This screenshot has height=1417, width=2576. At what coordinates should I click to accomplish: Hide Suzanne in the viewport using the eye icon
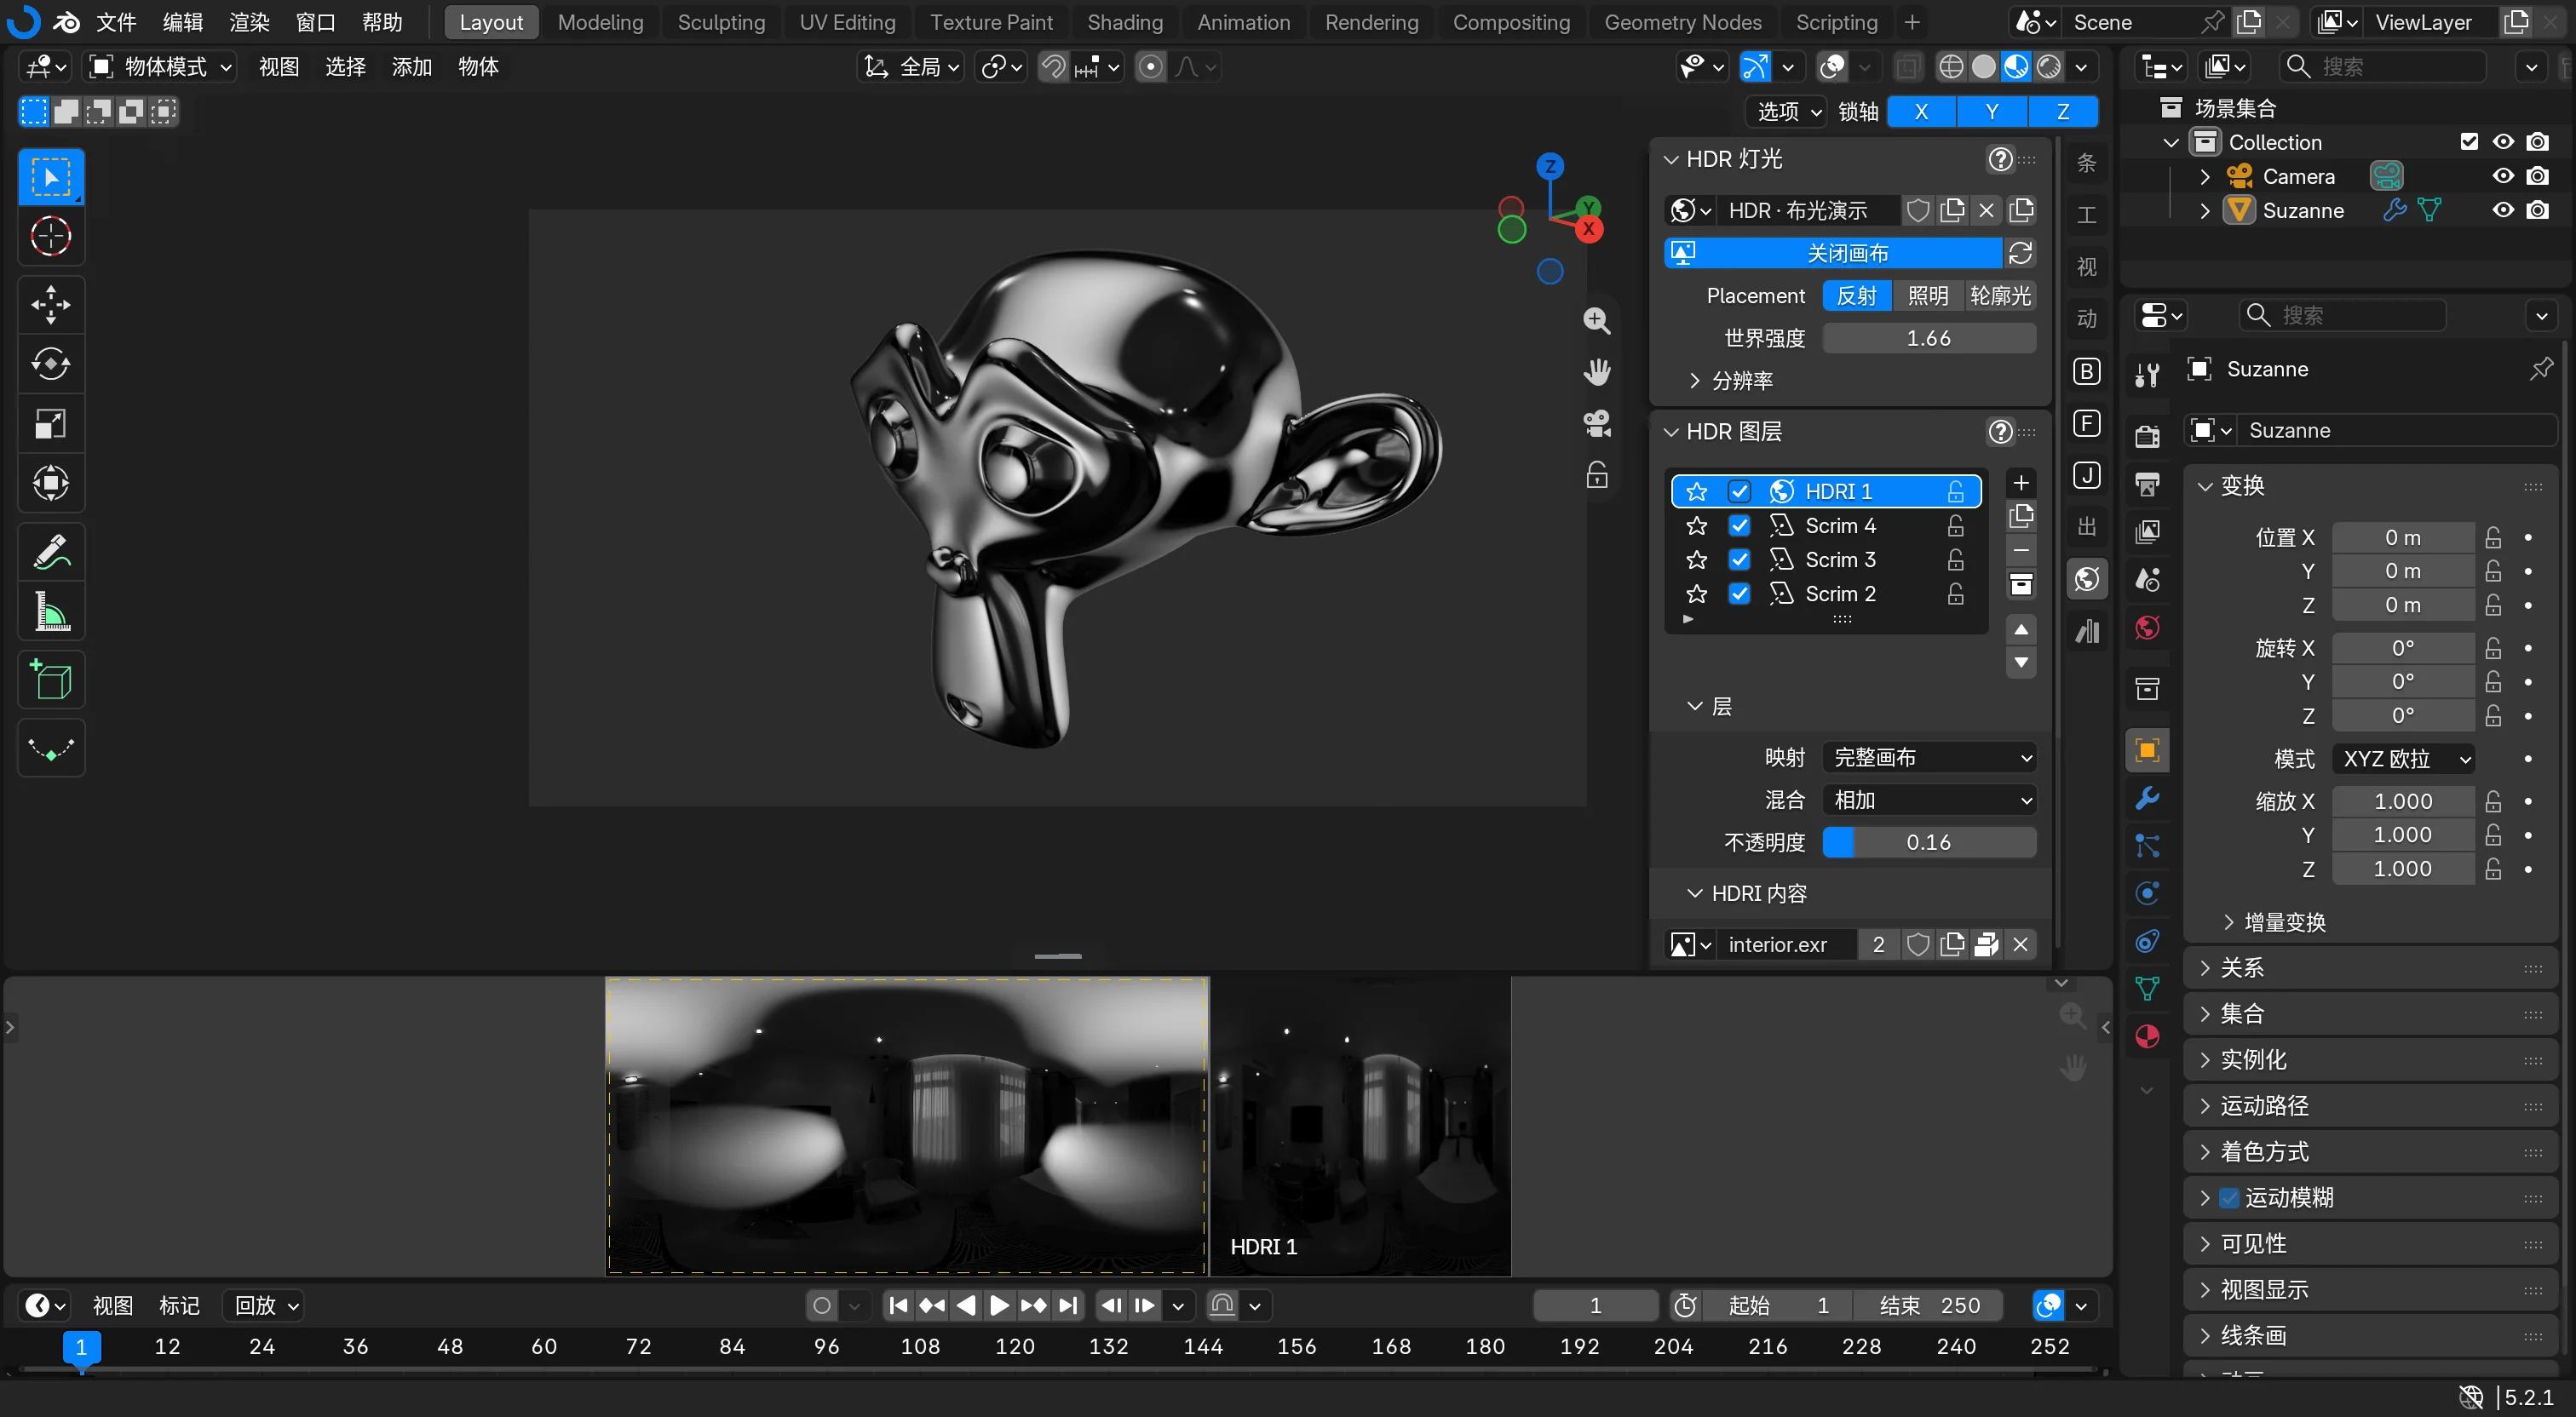2503,210
